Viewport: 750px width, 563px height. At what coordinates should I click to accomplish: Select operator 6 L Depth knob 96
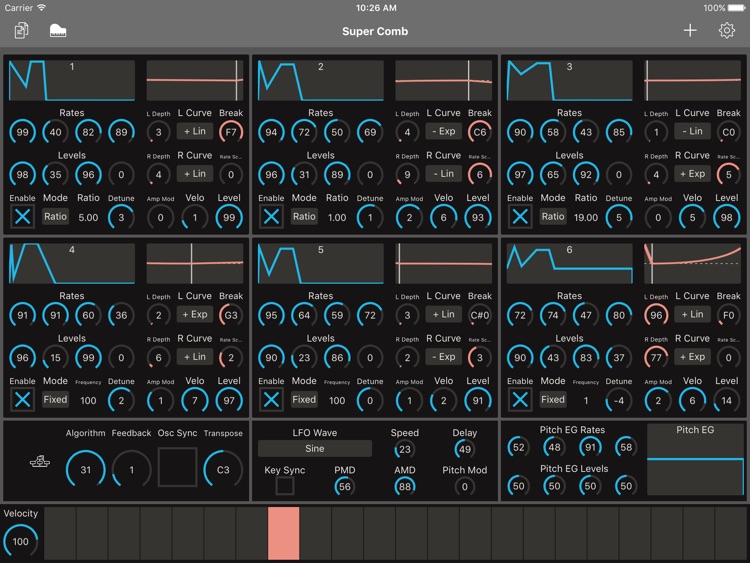point(656,315)
